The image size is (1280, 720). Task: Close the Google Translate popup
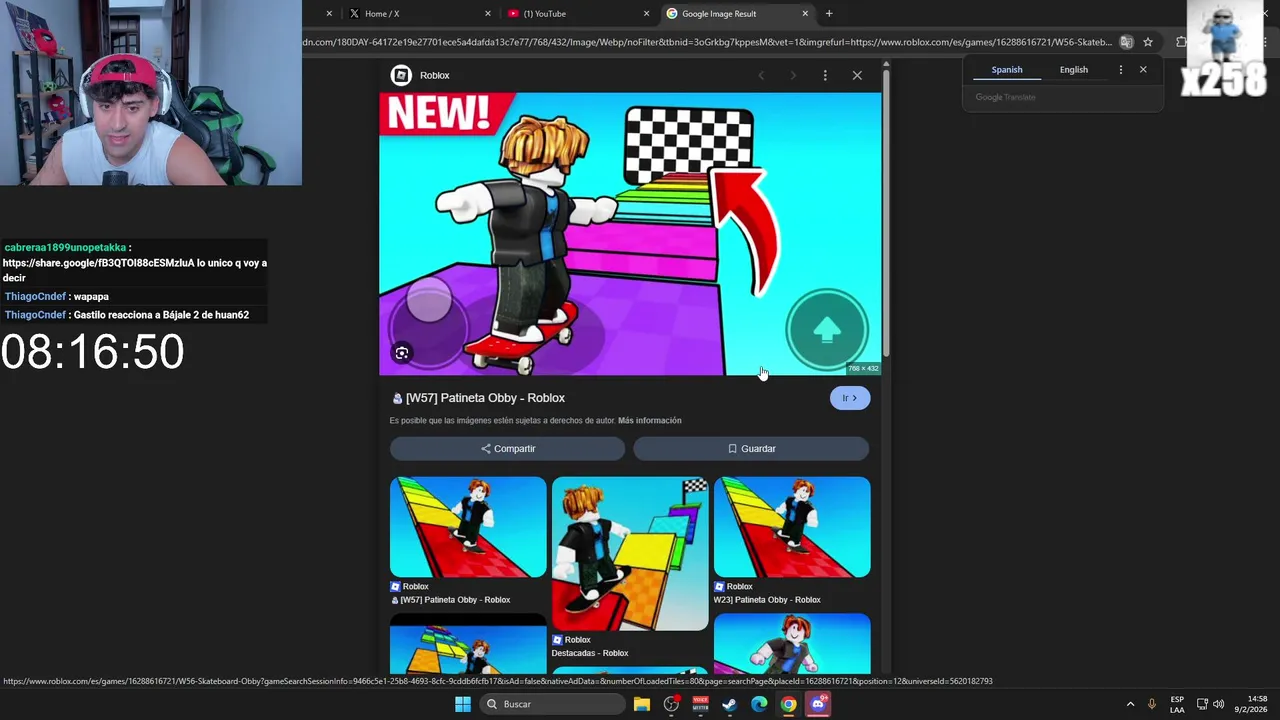point(1143,70)
